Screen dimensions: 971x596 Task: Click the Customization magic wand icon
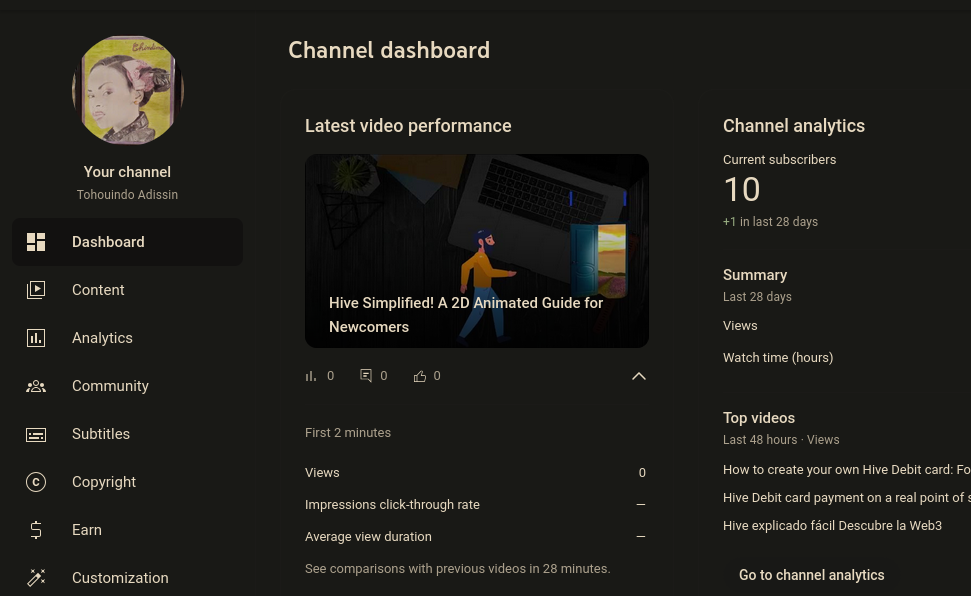[36, 577]
